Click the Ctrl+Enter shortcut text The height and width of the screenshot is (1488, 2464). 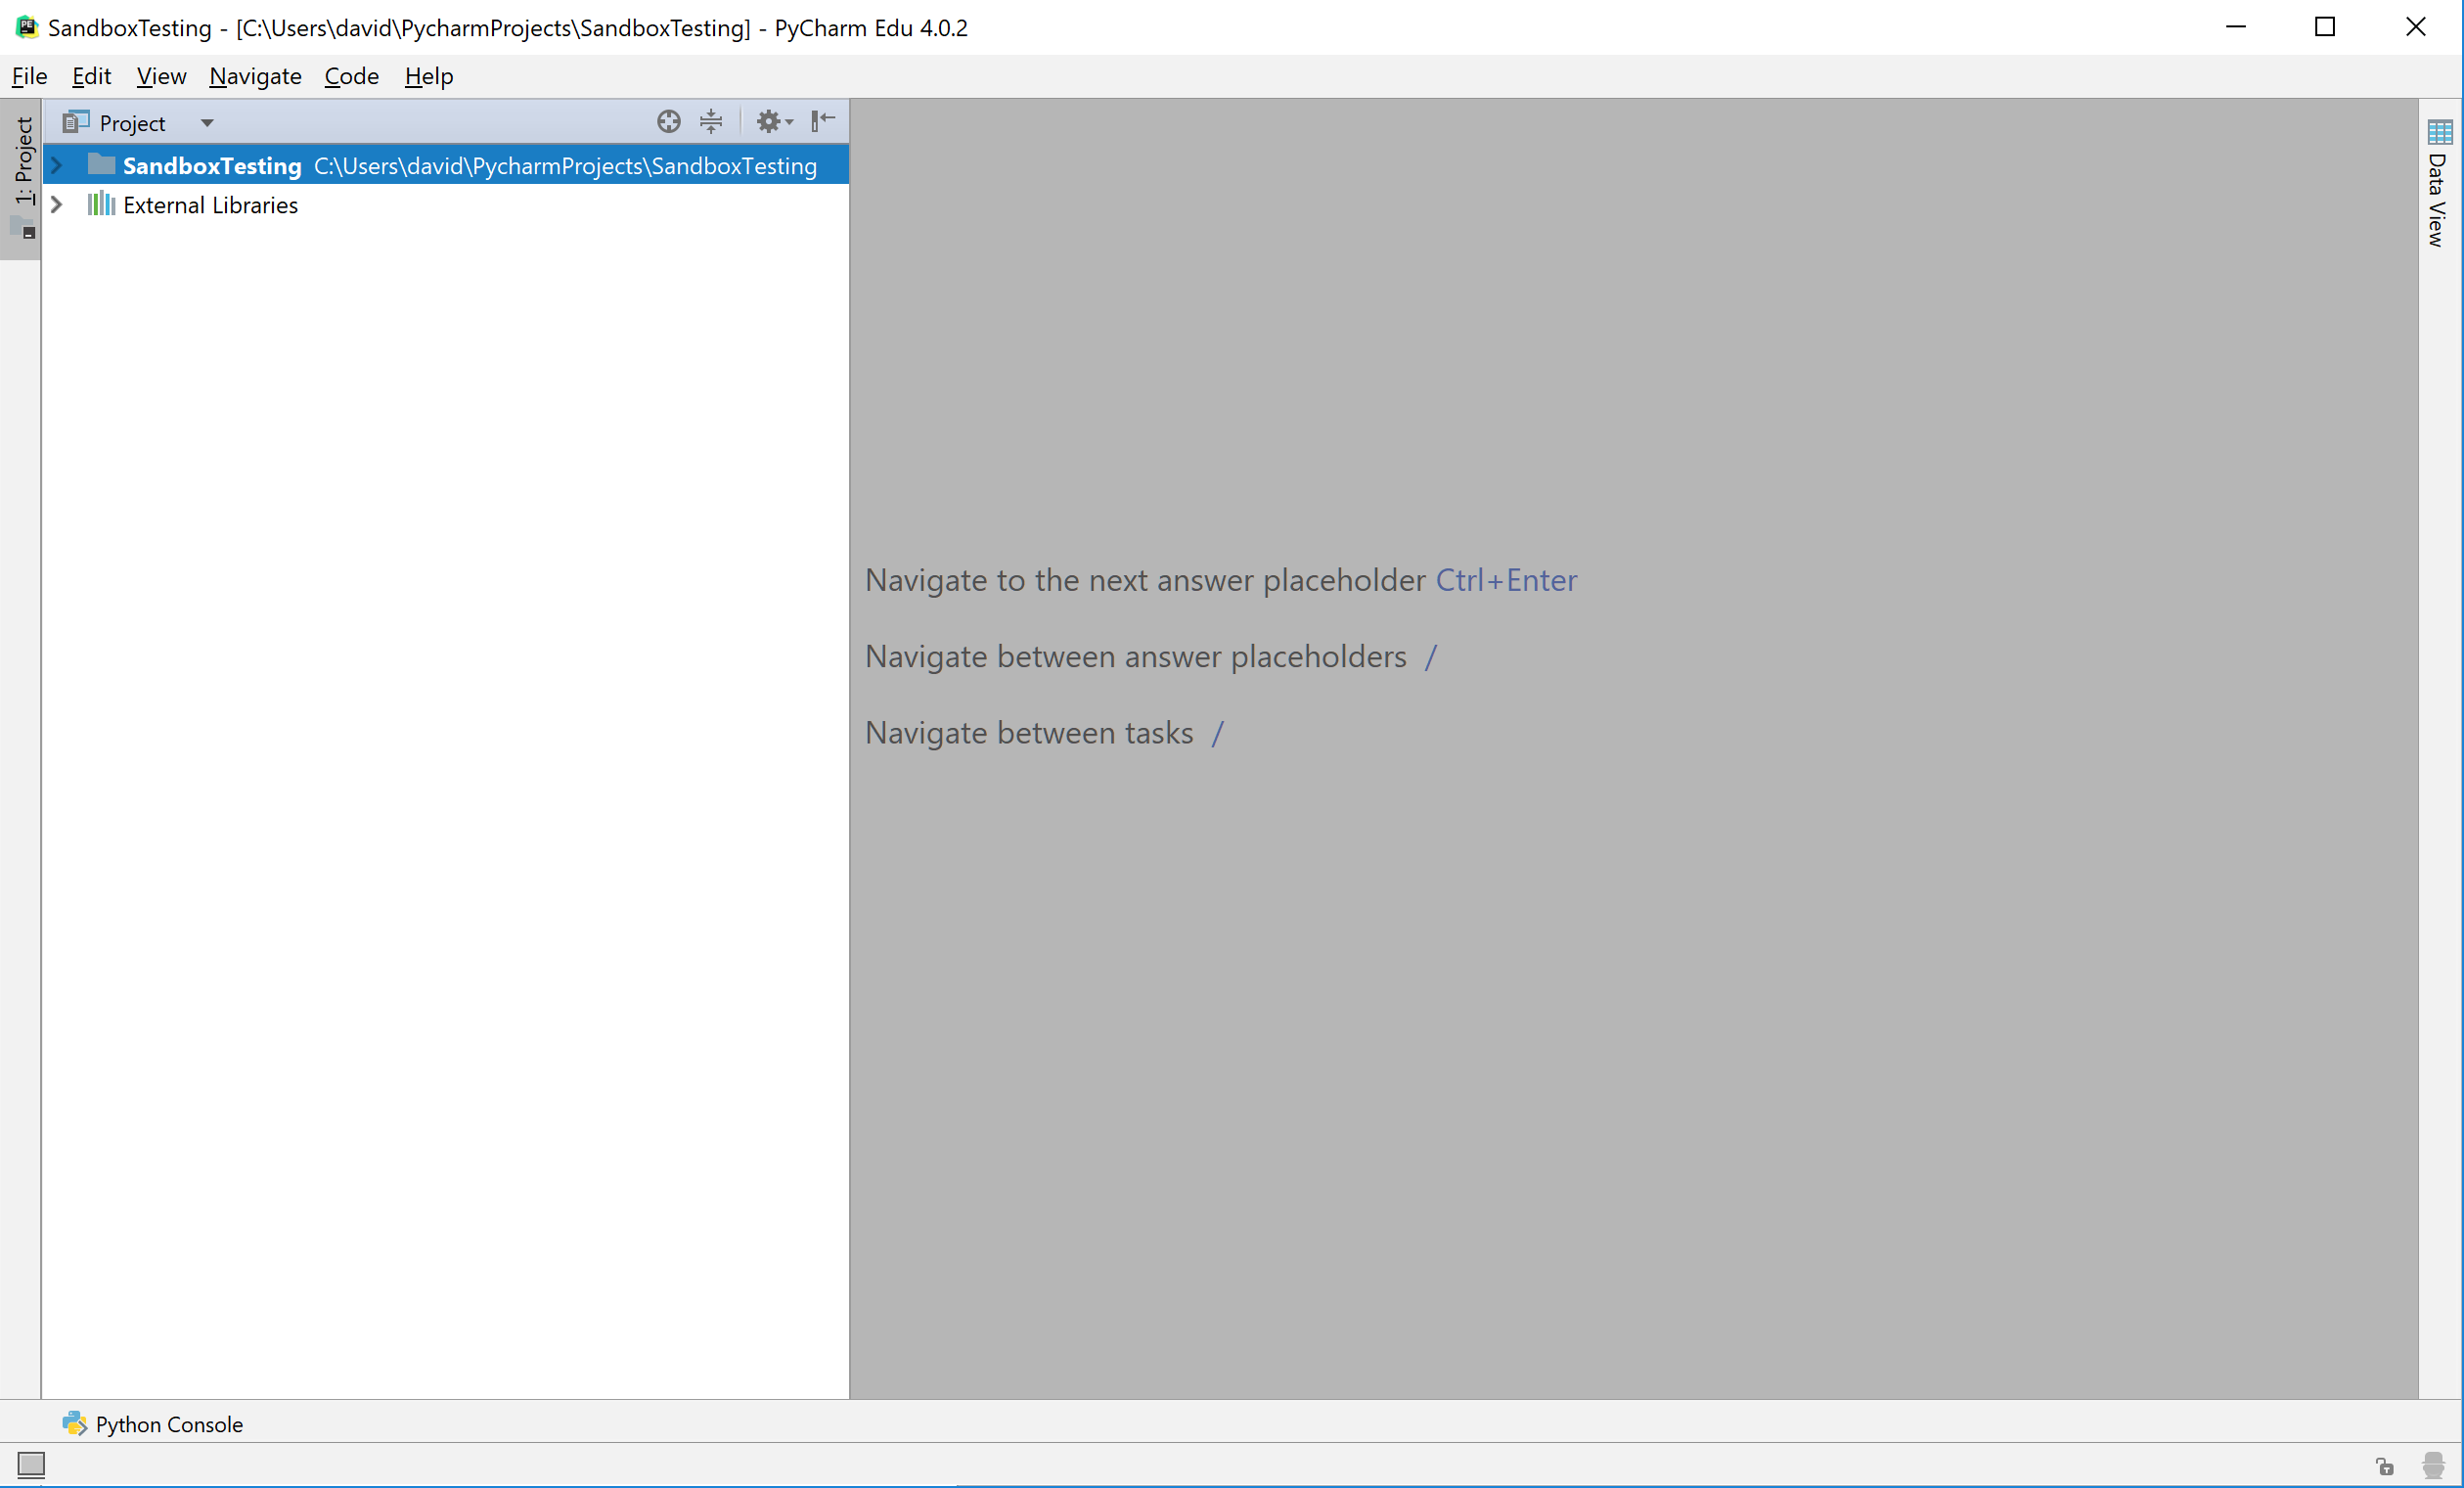point(1506,580)
